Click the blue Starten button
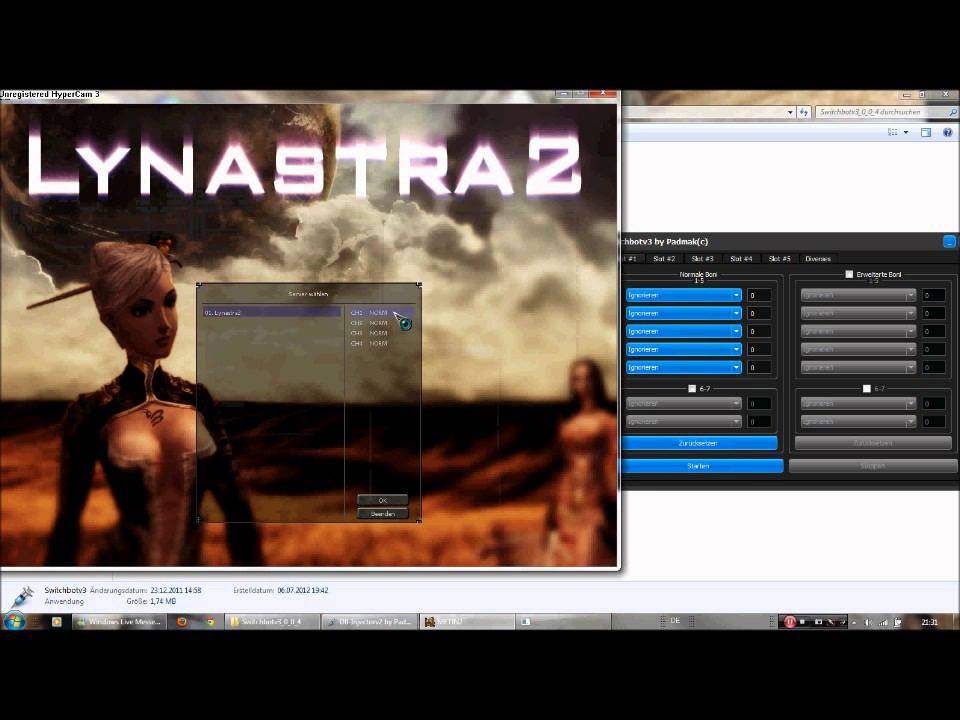 pyautogui.click(x=700, y=466)
